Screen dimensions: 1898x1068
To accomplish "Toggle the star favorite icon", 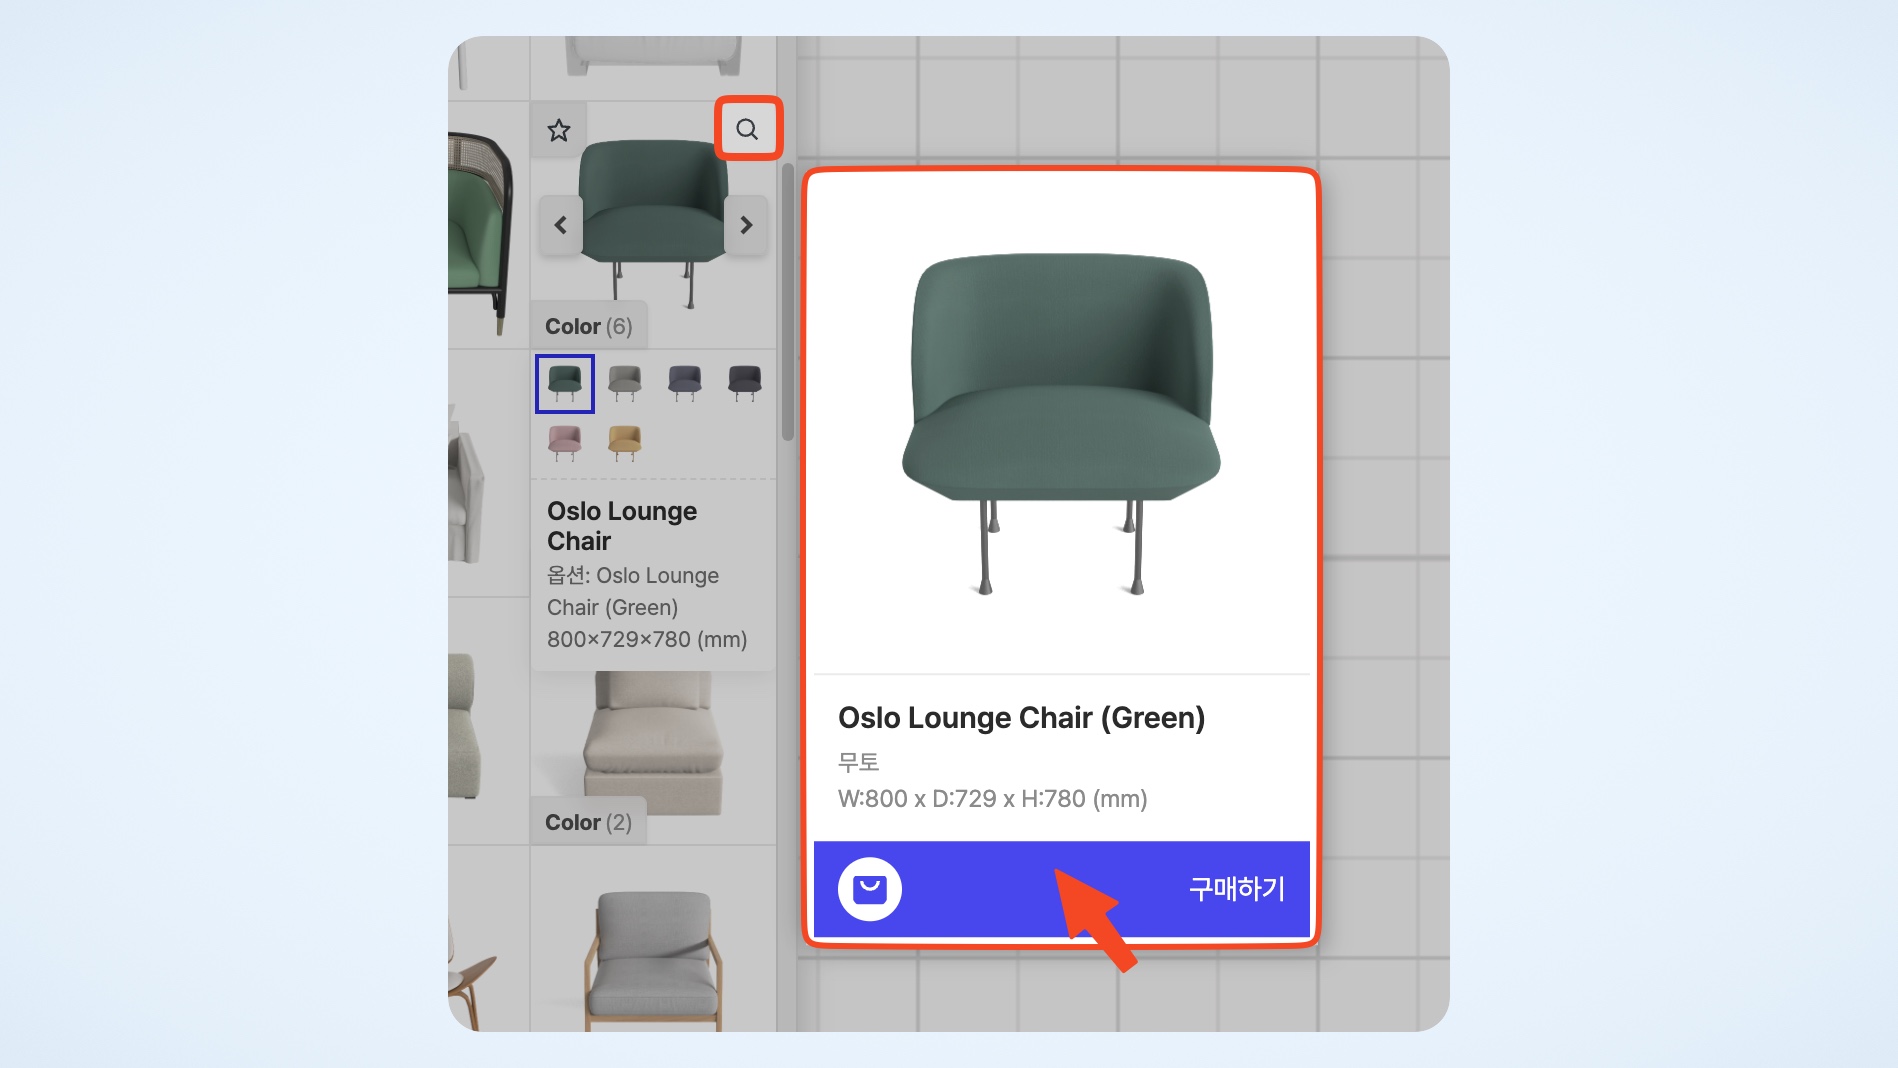I will click(x=559, y=130).
